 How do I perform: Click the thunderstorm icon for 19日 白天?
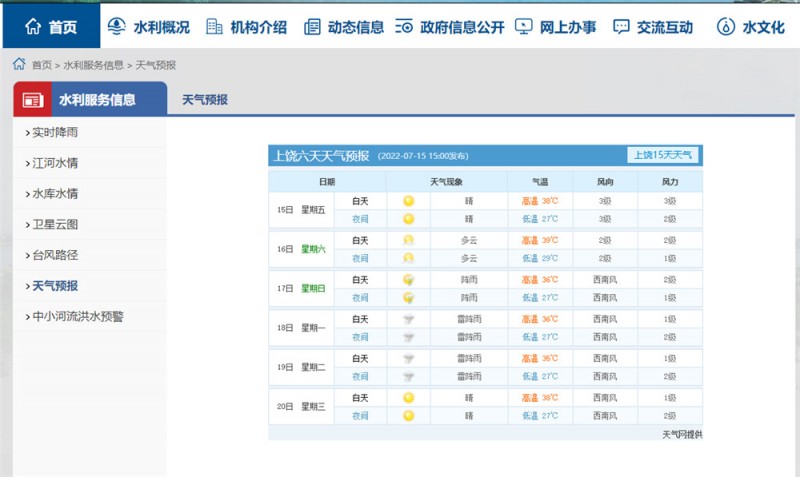click(x=408, y=359)
